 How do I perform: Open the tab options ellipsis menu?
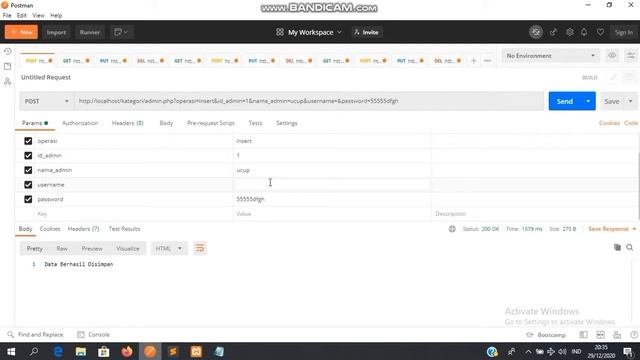(x=487, y=61)
